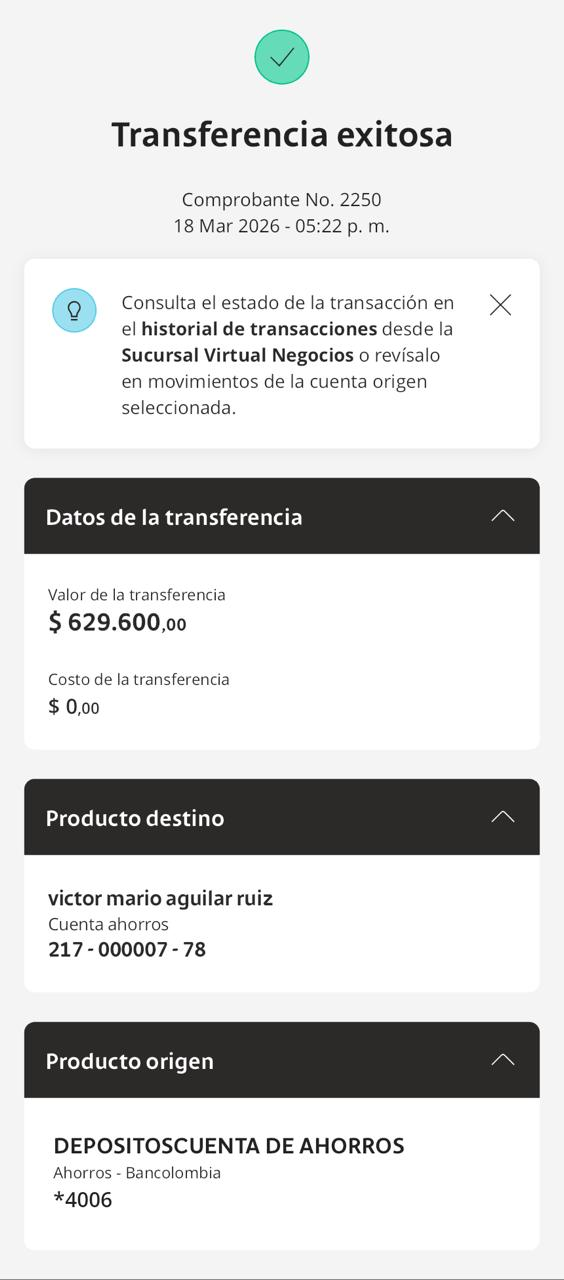Click the Transferencia exitosa heading
Screen dimensions: 564x1280
282,134
